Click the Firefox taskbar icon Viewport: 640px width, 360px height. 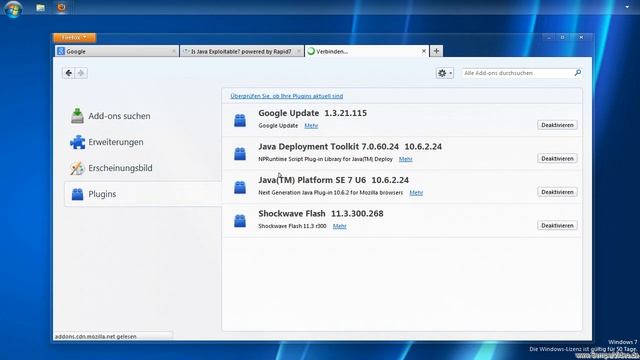(61, 7)
